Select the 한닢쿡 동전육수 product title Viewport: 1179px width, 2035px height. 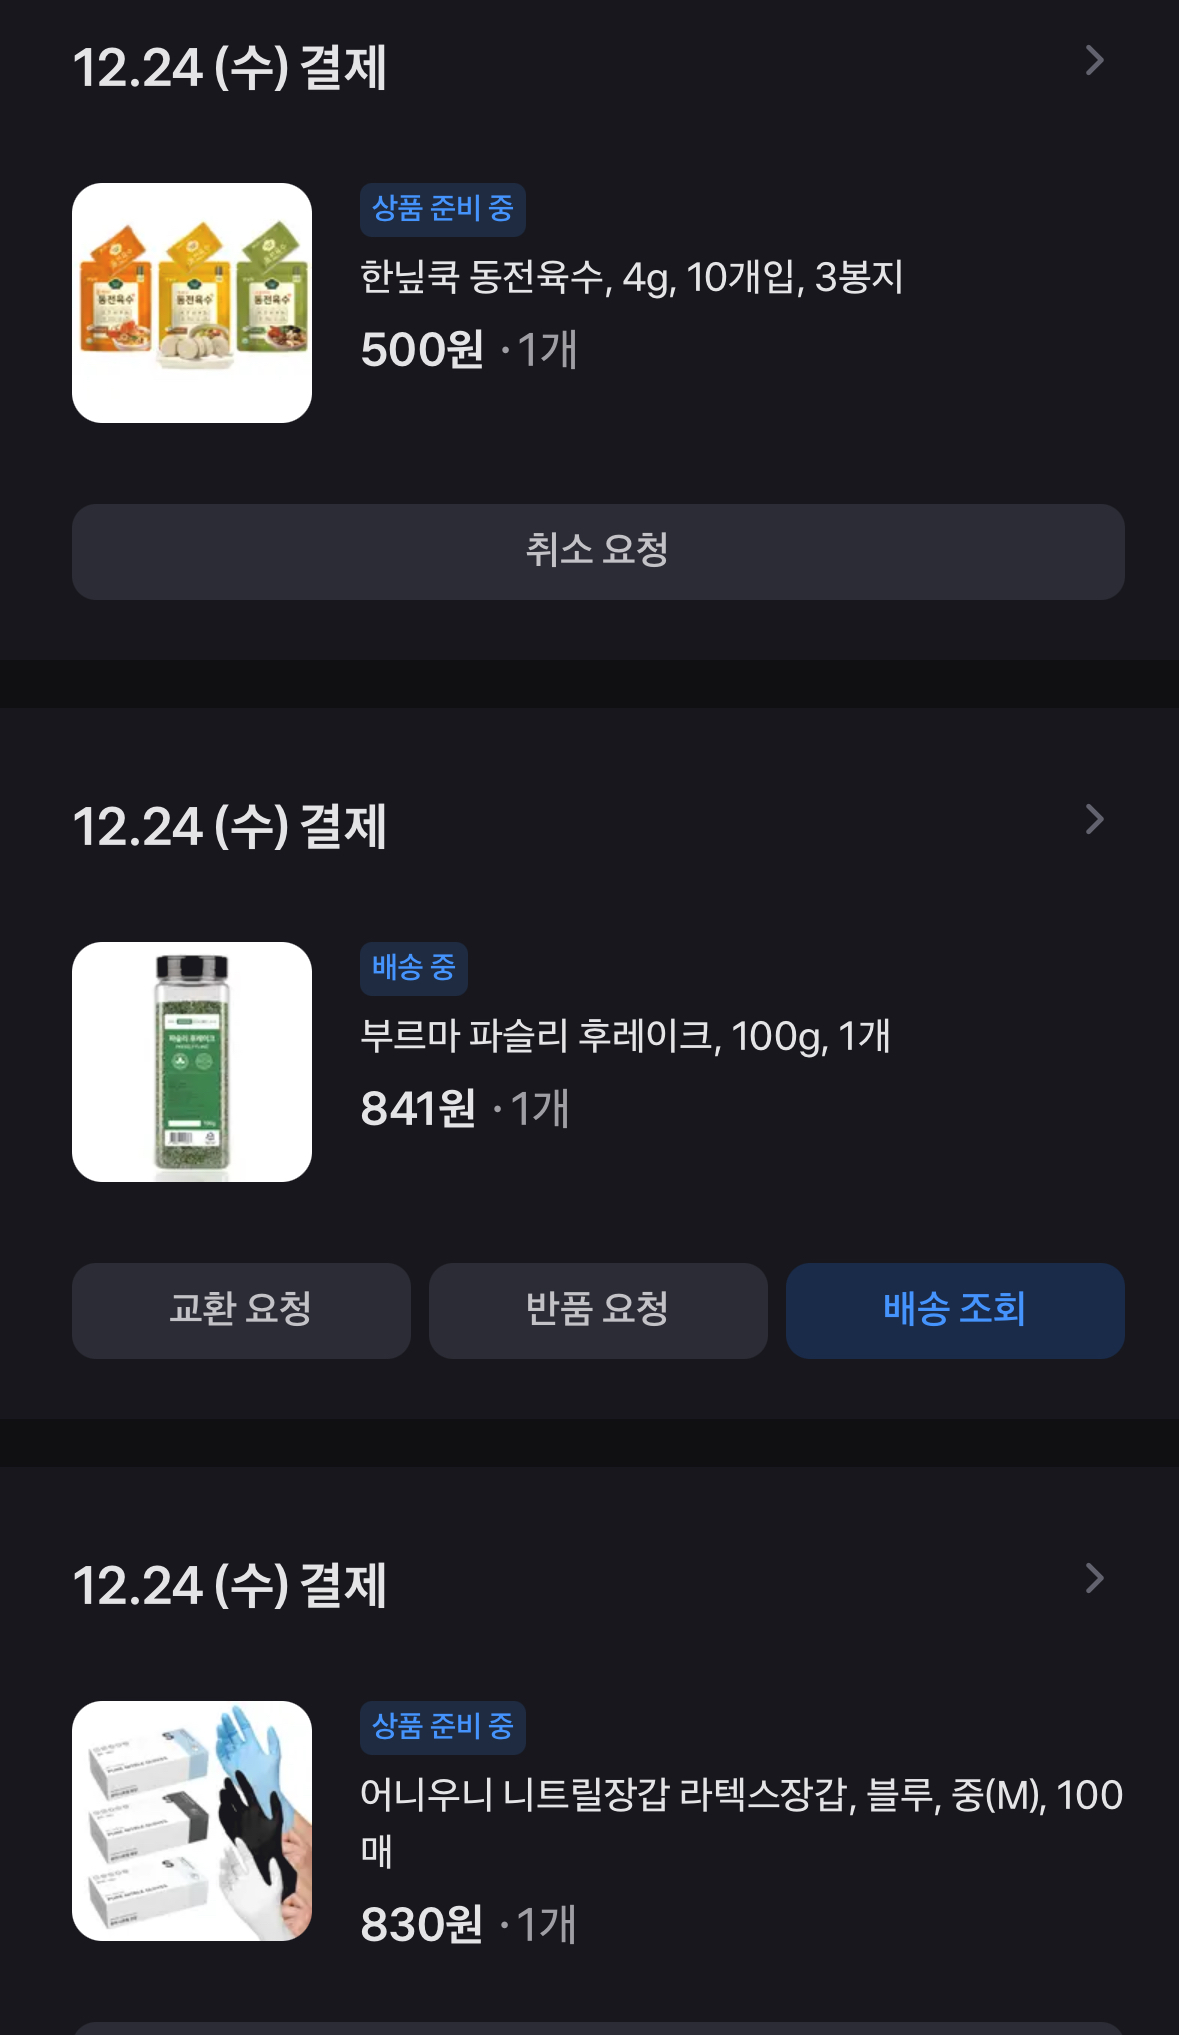point(631,278)
